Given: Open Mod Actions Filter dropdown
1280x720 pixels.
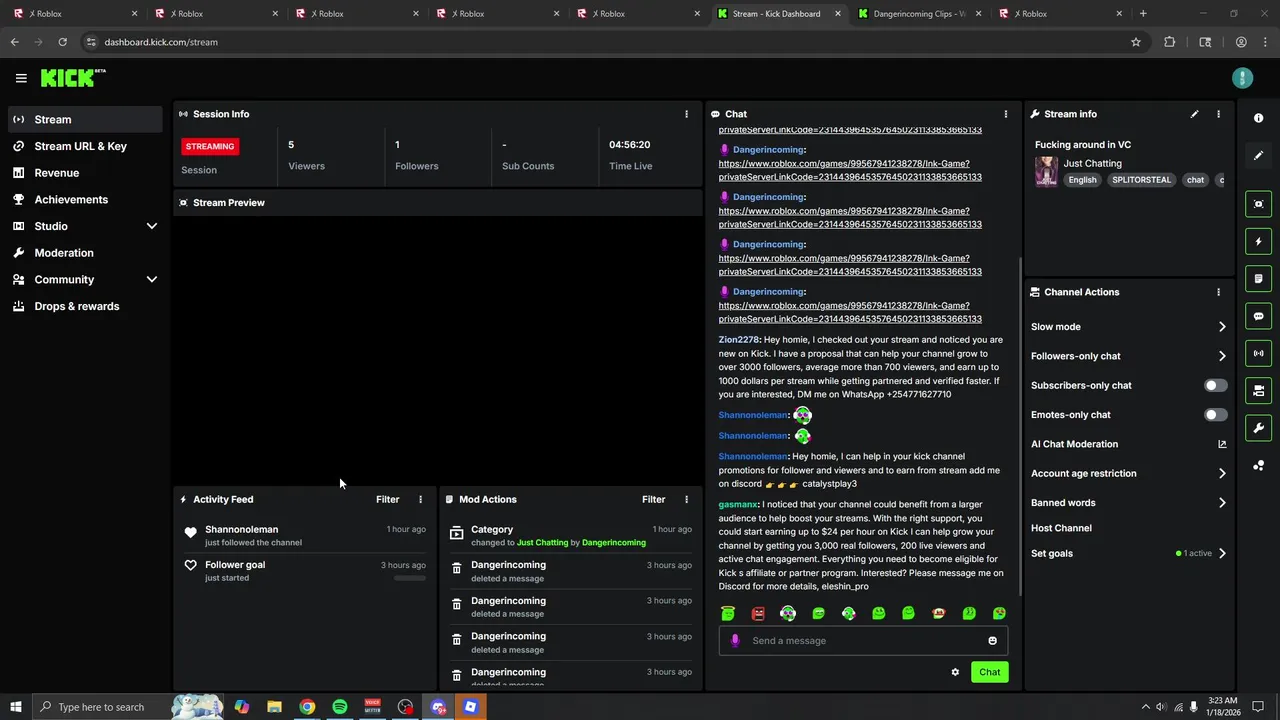Looking at the screenshot, I should coord(653,499).
